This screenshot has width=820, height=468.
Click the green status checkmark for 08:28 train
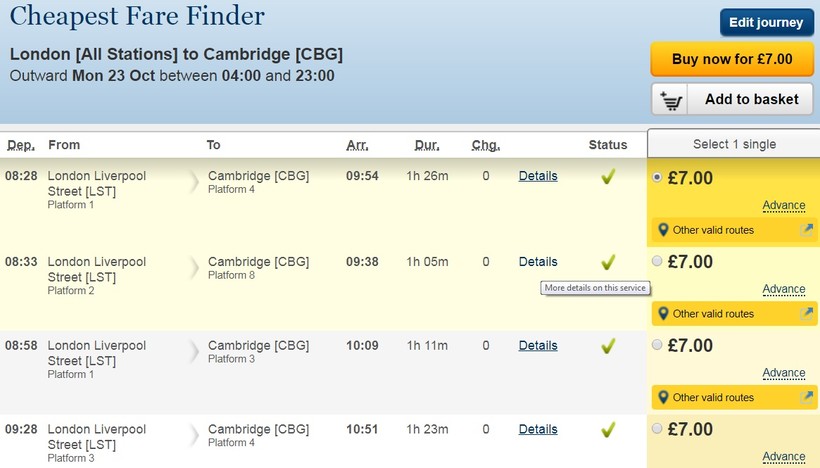pos(607,177)
